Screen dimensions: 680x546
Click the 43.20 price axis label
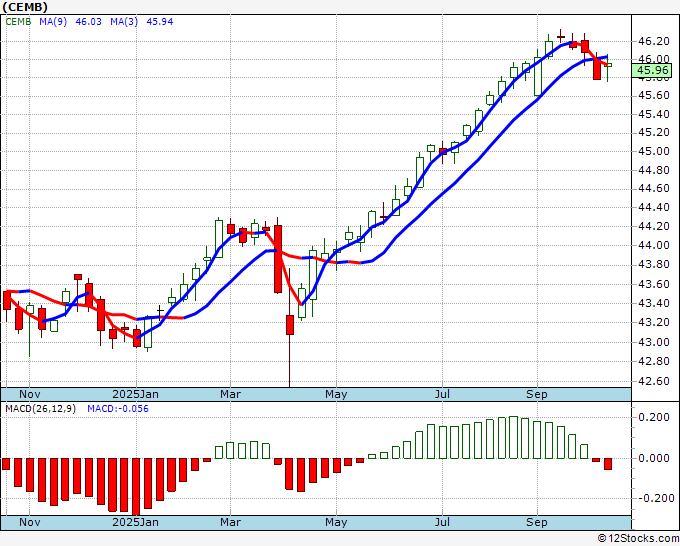654,322
